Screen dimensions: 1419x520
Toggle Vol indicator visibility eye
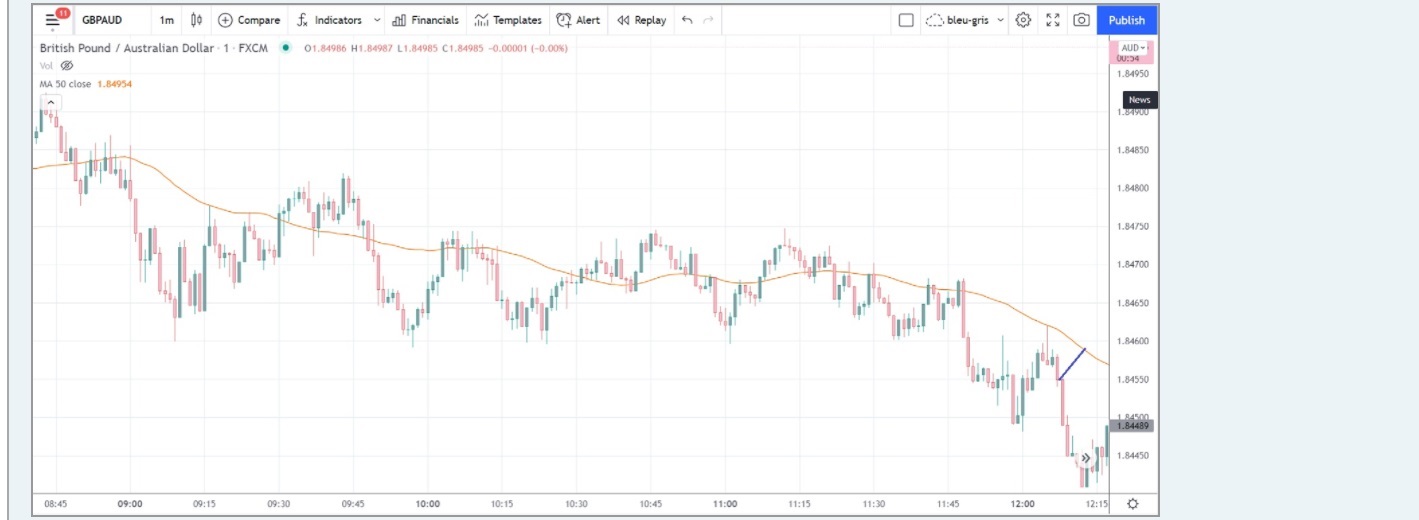(67, 65)
